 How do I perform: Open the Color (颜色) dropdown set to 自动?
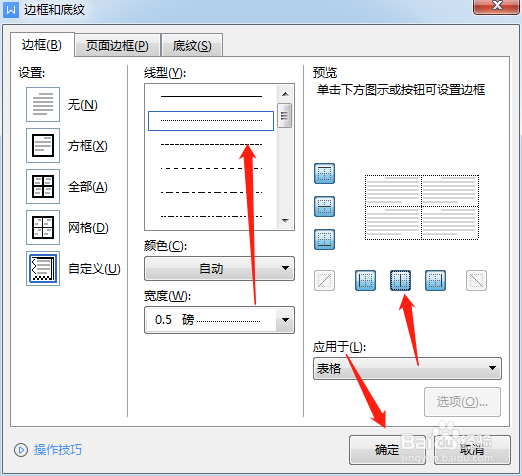click(x=219, y=268)
